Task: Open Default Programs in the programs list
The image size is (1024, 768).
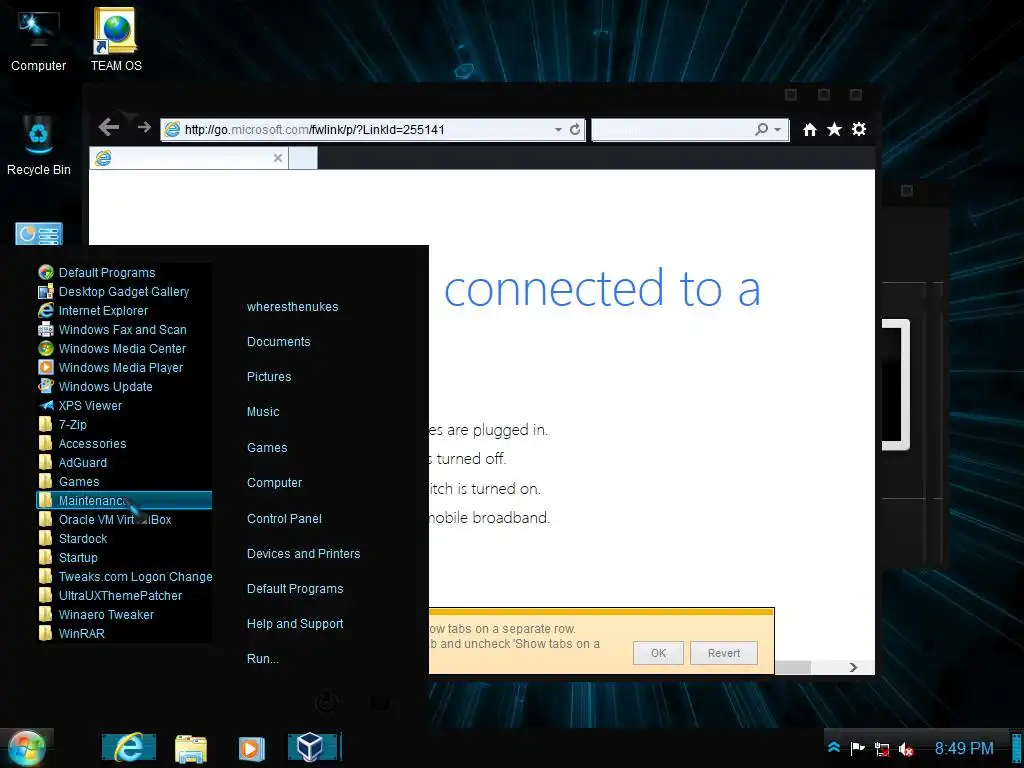Action: tap(124, 272)
